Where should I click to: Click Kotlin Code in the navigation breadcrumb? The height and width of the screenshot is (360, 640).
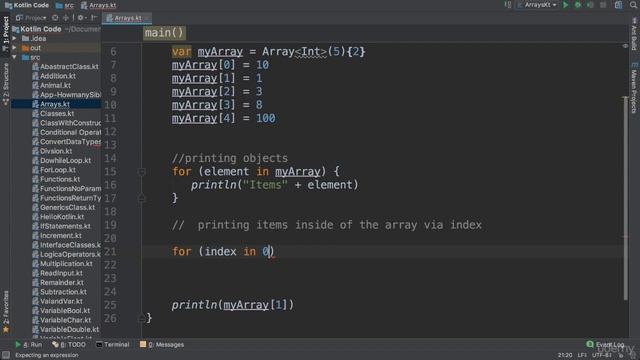click(x=27, y=5)
